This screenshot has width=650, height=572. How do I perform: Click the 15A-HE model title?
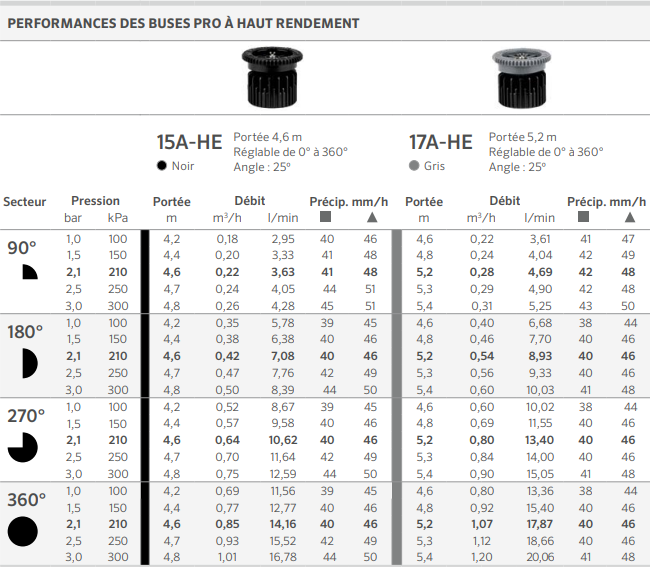pyautogui.click(x=189, y=142)
